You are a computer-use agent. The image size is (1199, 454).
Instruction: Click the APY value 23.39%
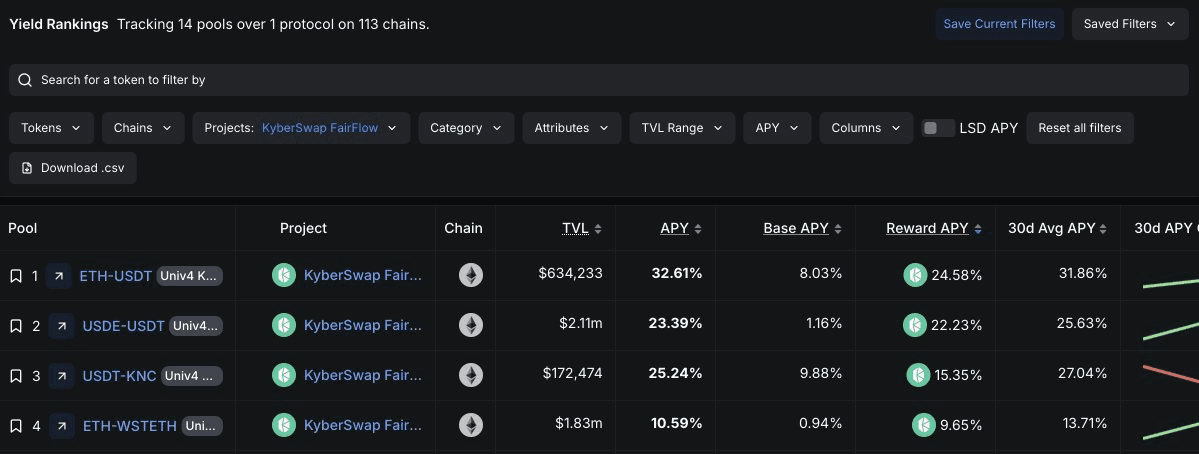pyautogui.click(x=675, y=323)
